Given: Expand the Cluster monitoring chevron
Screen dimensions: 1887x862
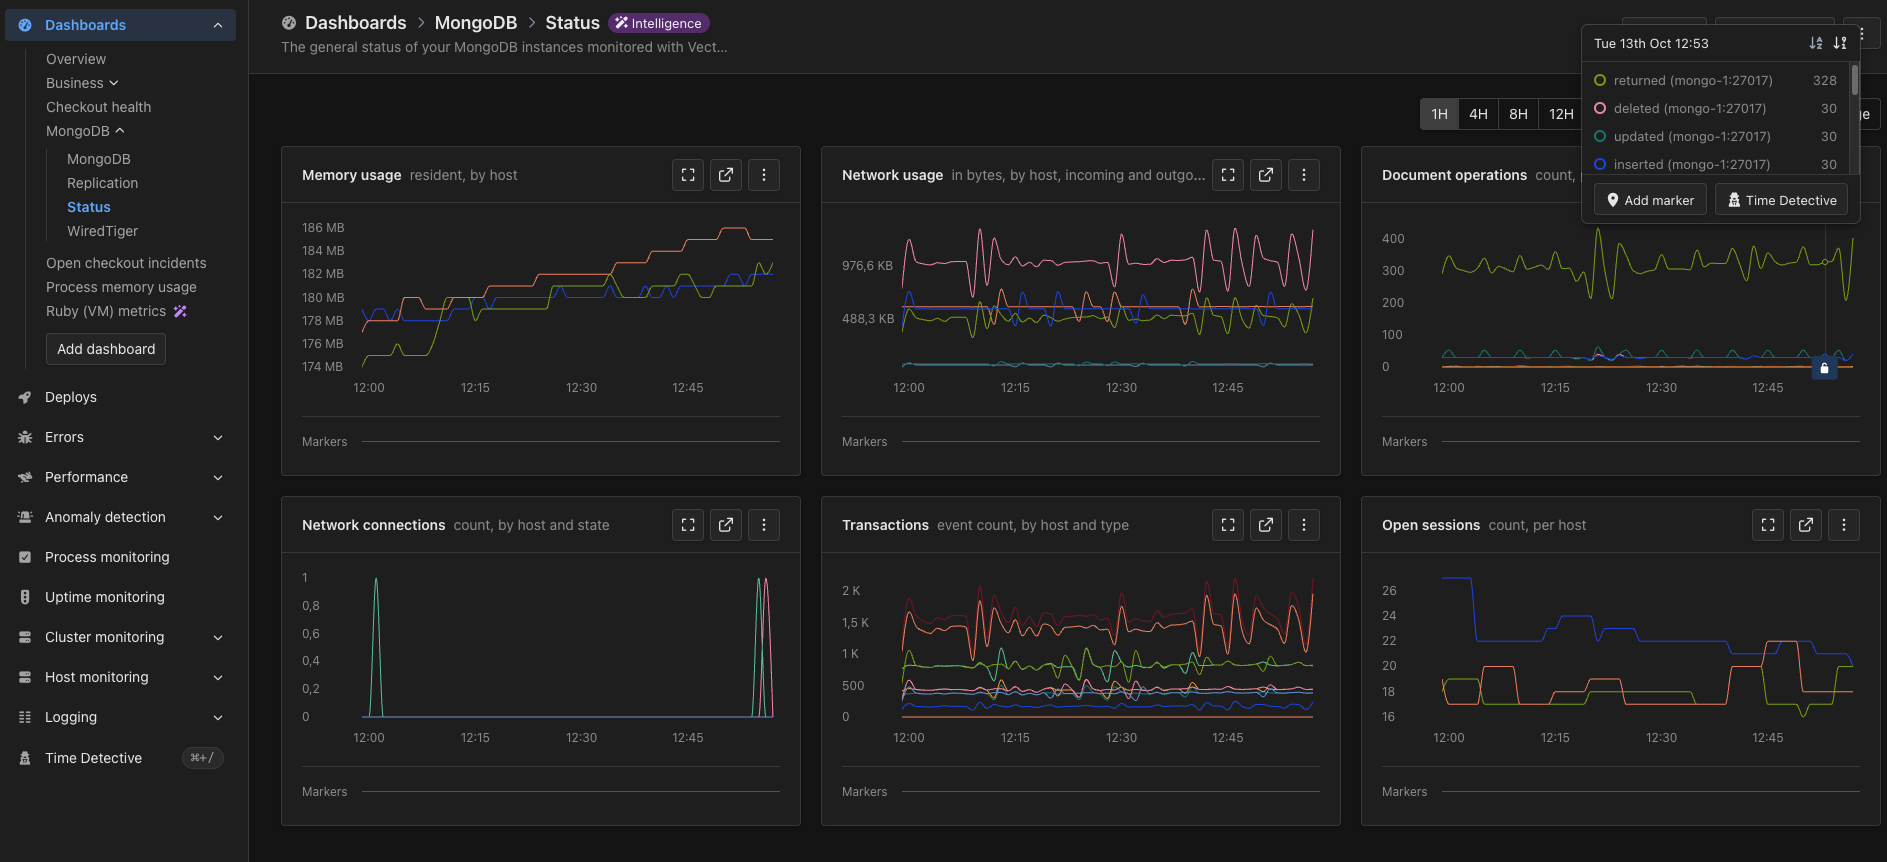Looking at the screenshot, I should 218,637.
